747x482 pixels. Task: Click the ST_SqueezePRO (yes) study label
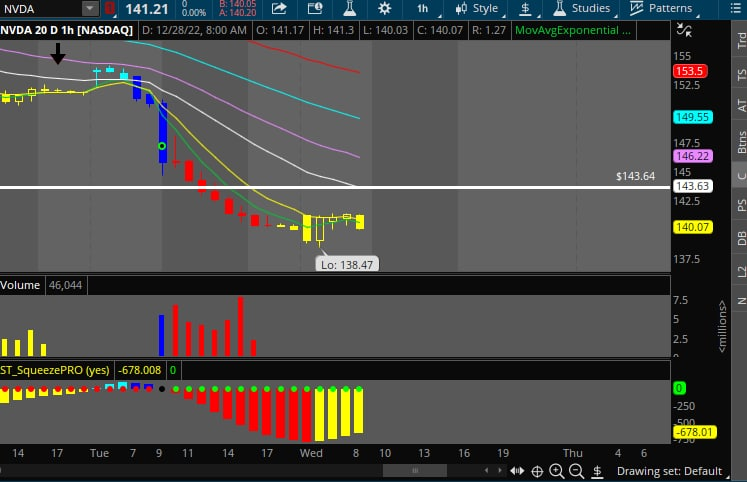click(x=55, y=370)
